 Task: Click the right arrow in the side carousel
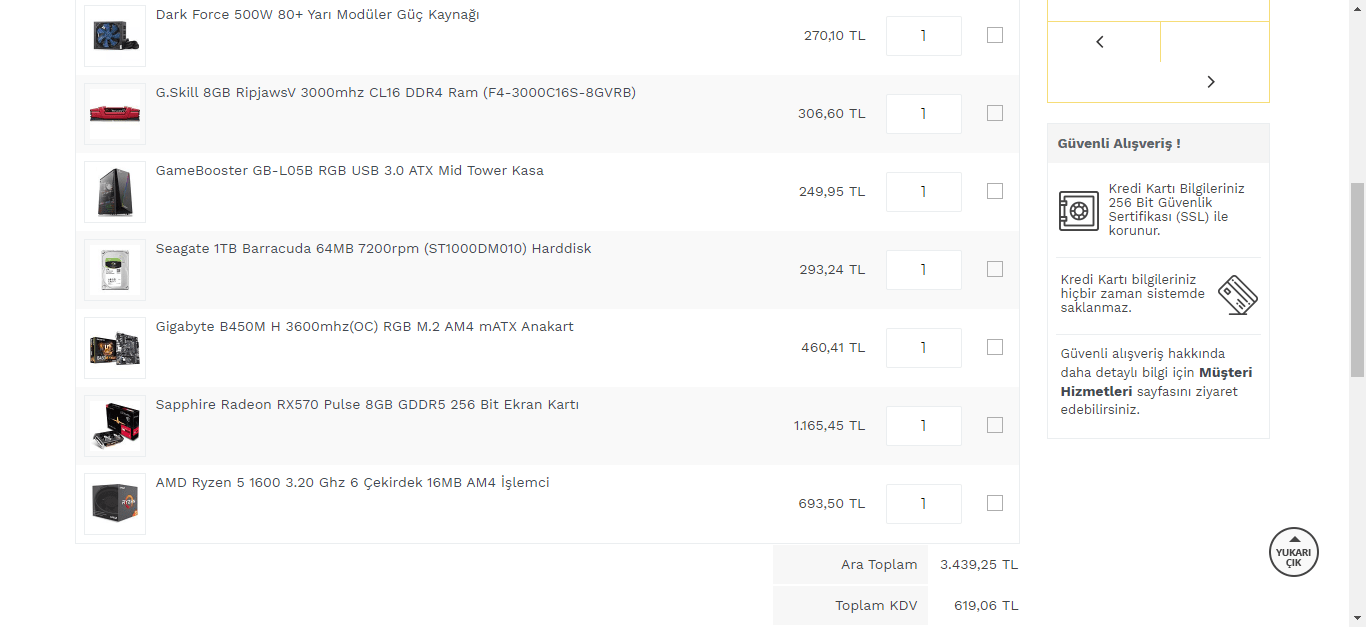pyautogui.click(x=1211, y=82)
